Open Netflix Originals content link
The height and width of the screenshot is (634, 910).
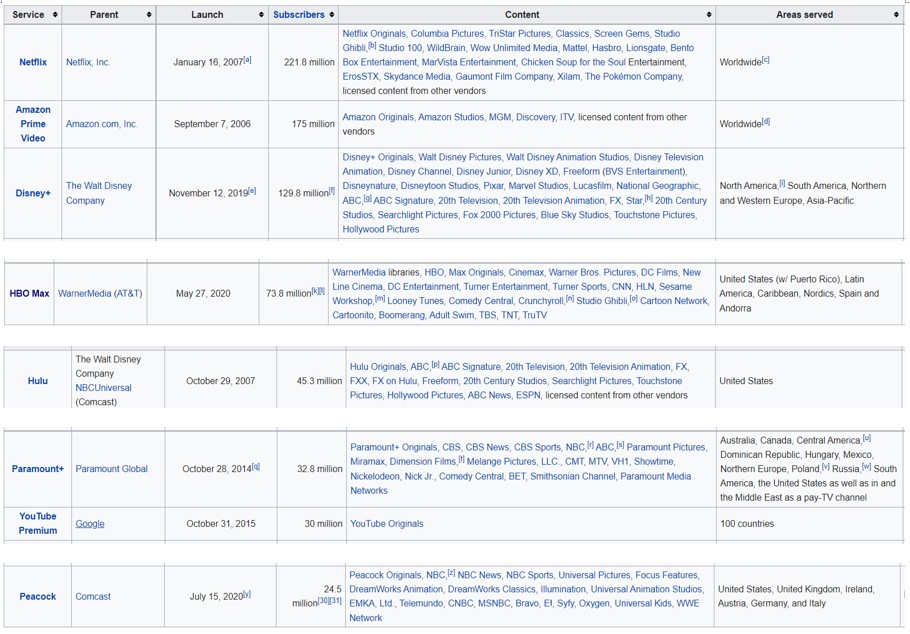click(x=374, y=34)
